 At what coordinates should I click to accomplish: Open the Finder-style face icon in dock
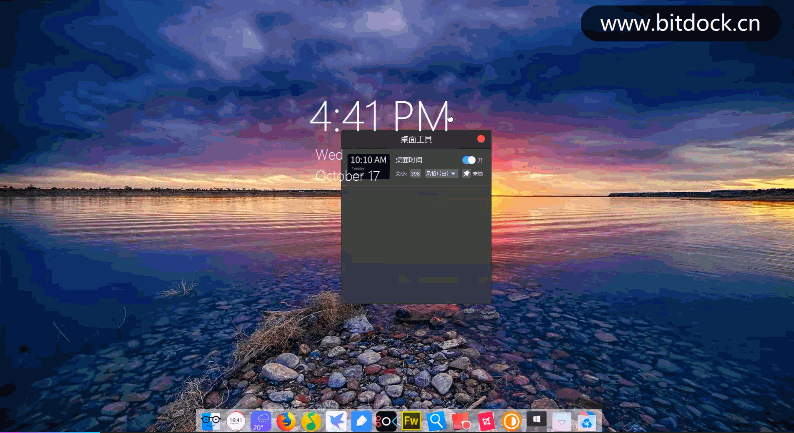(x=211, y=421)
